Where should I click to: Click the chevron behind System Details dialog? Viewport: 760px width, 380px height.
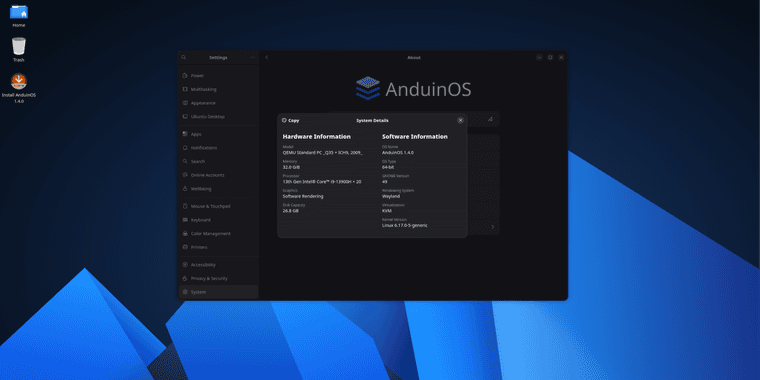tap(493, 227)
